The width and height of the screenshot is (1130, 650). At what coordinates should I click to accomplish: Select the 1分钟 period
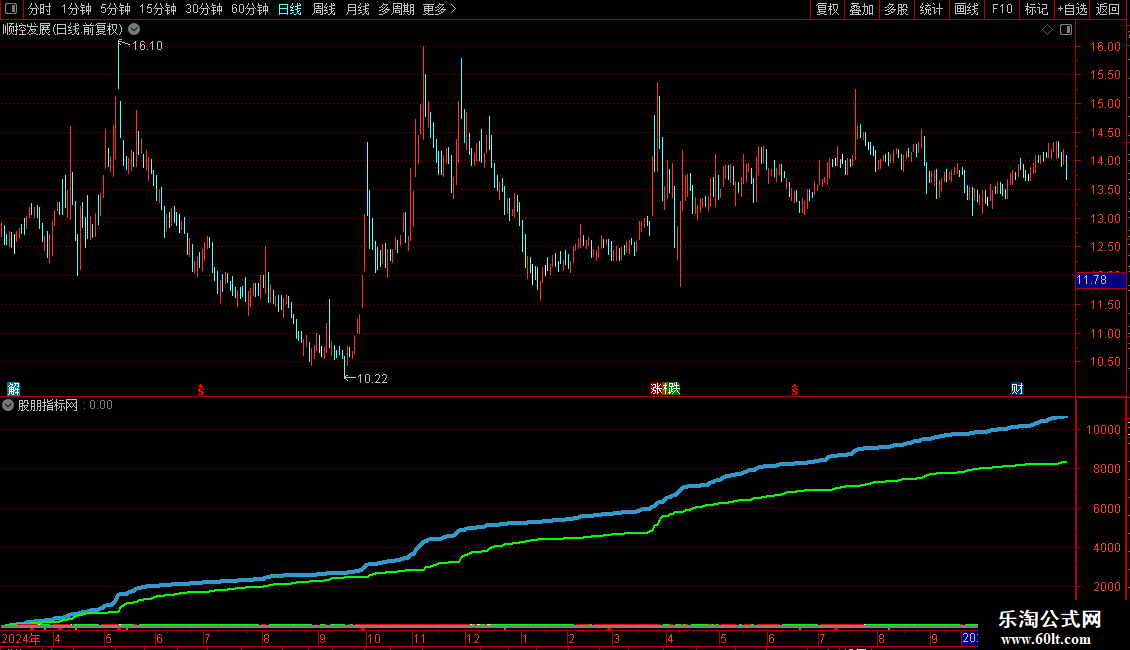76,9
